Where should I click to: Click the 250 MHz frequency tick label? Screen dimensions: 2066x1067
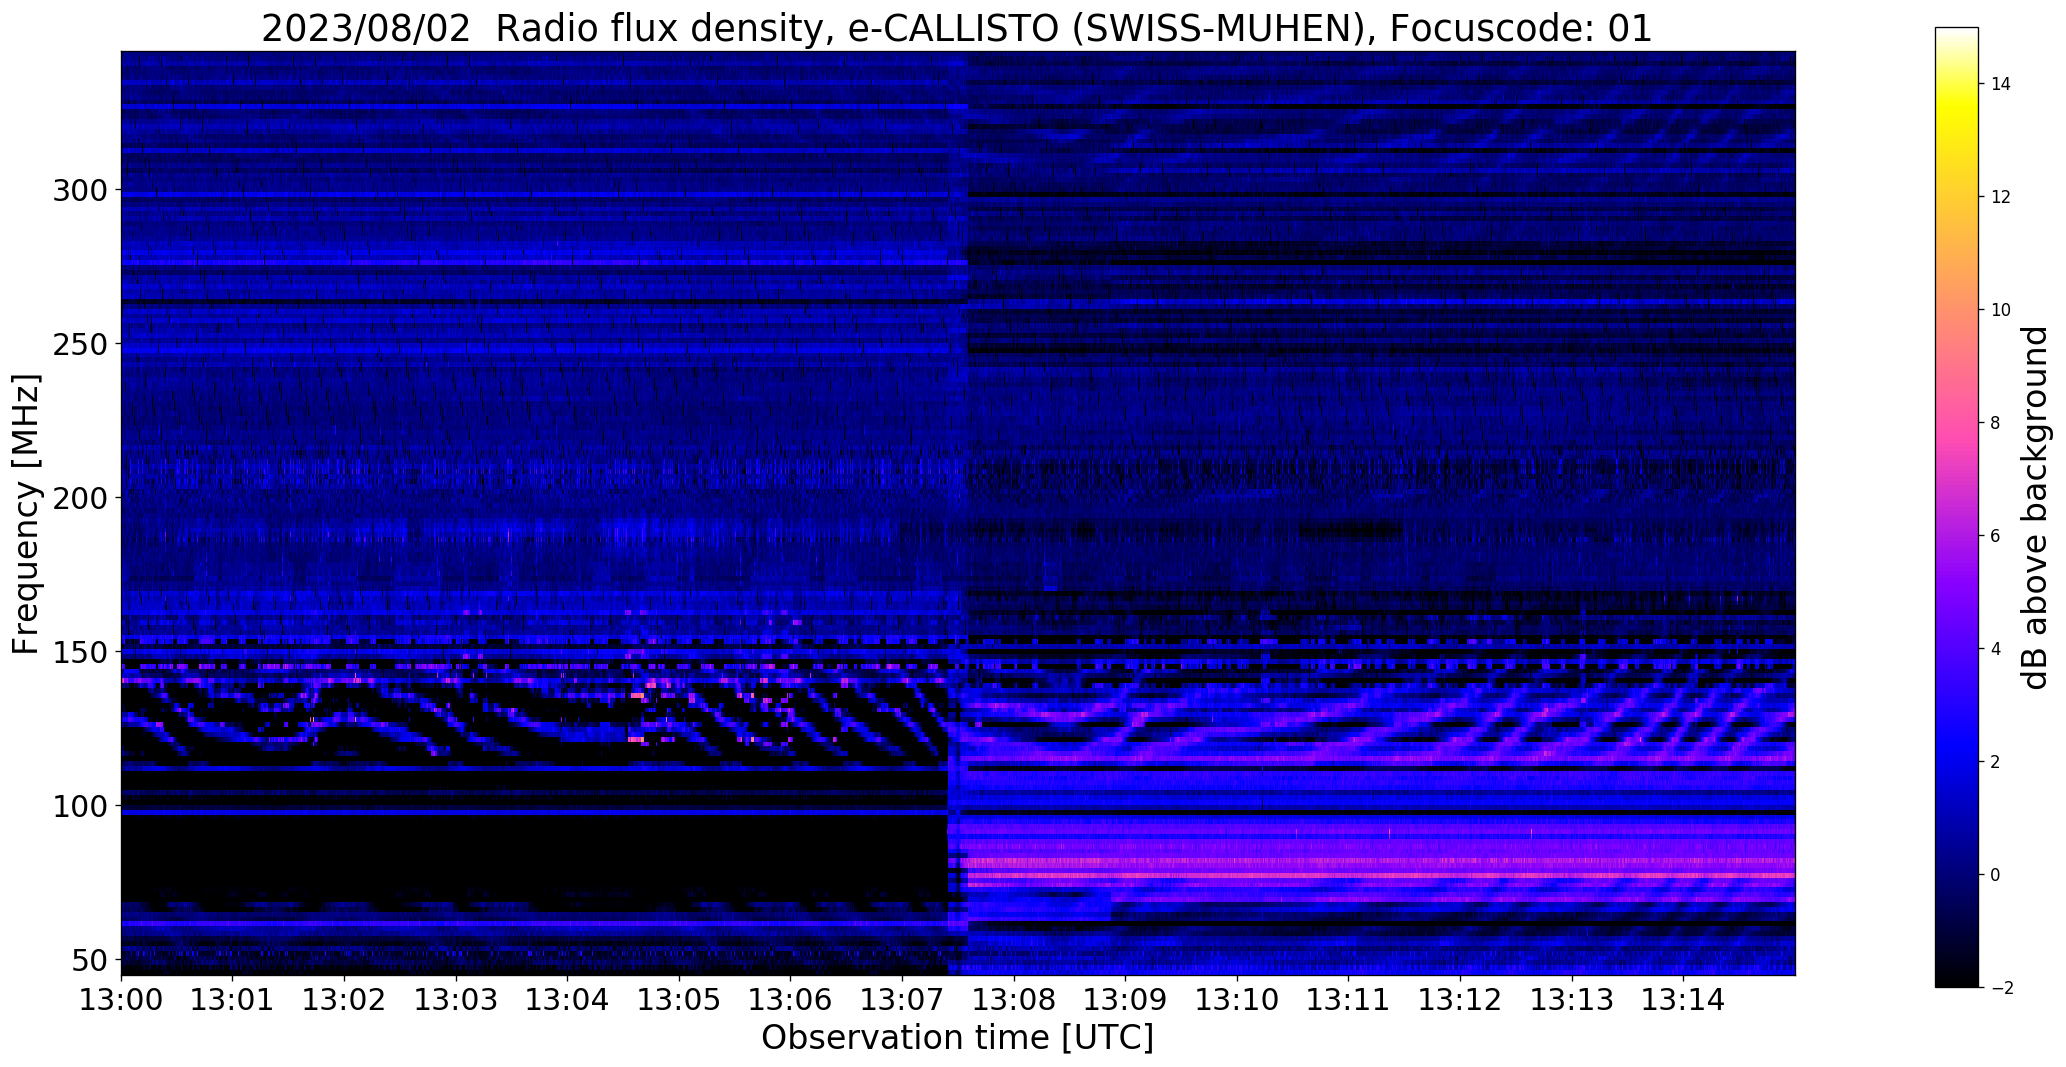(80, 344)
